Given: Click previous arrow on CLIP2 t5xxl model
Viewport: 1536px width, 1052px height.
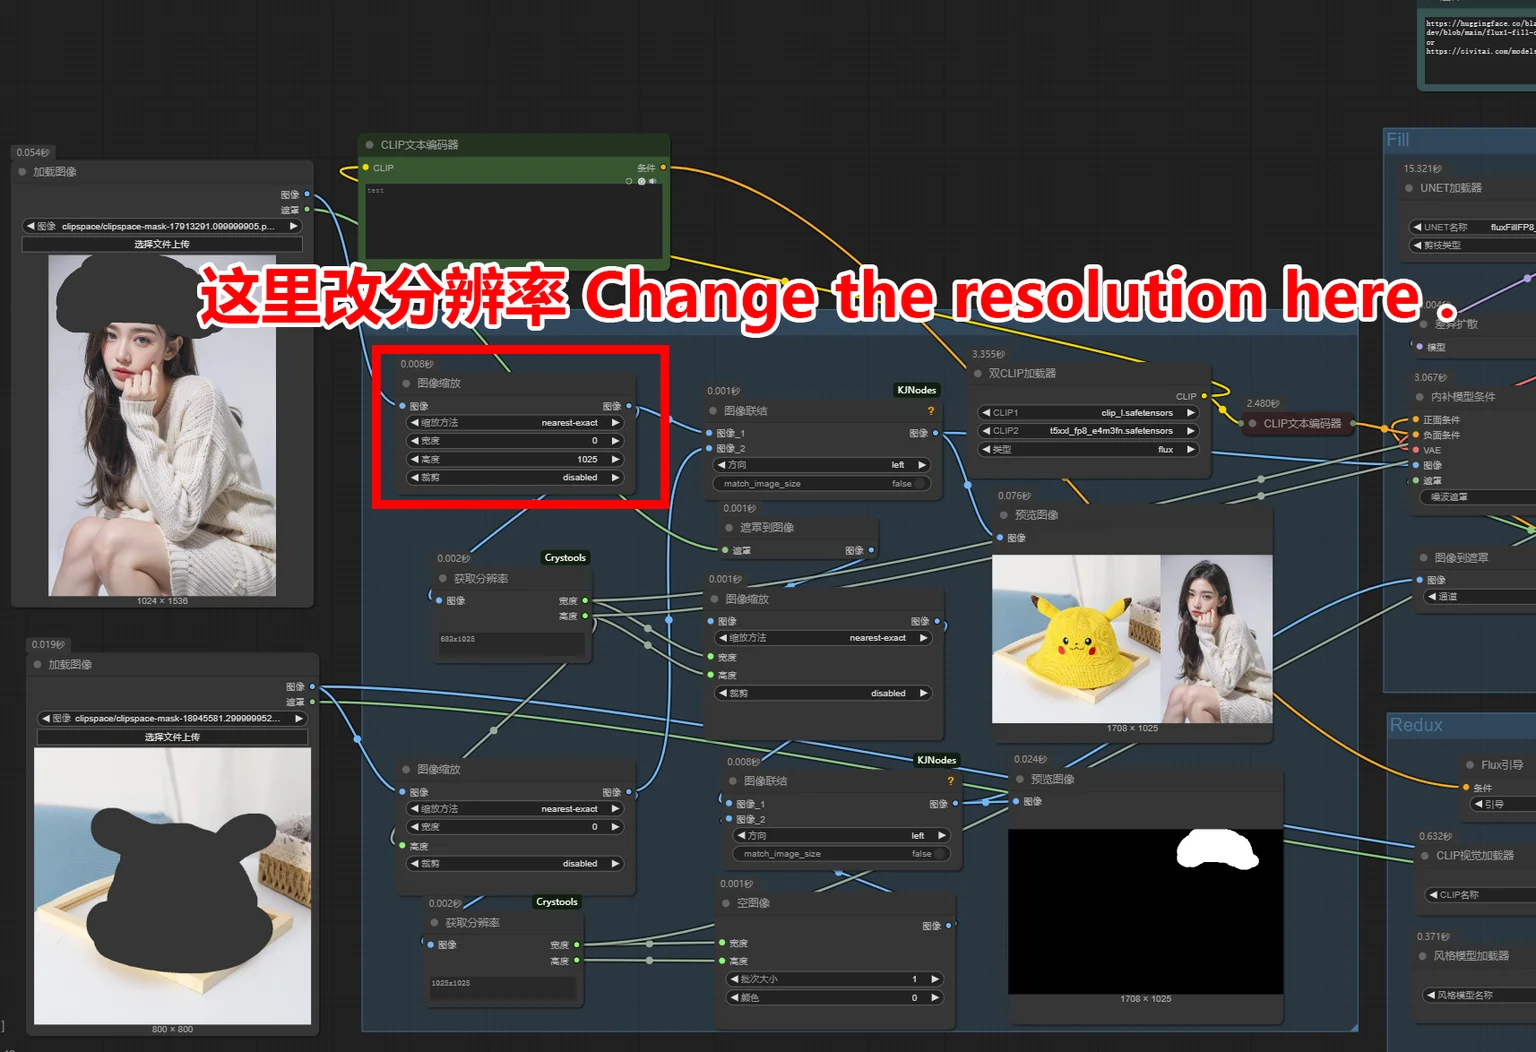Looking at the screenshot, I should [x=986, y=431].
